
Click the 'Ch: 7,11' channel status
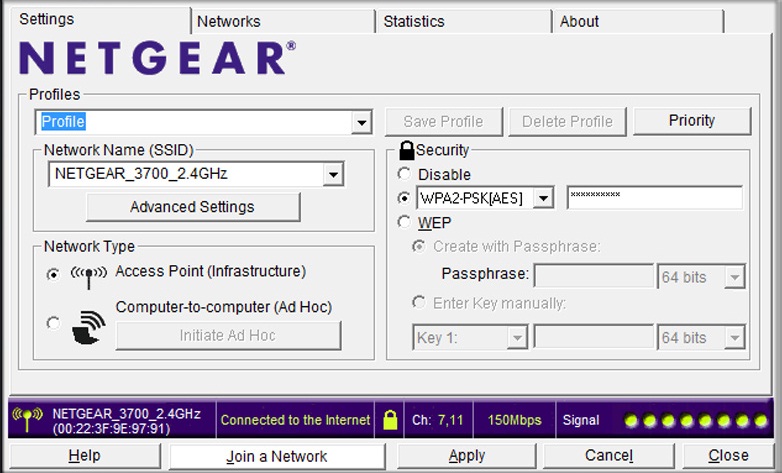tap(437, 420)
